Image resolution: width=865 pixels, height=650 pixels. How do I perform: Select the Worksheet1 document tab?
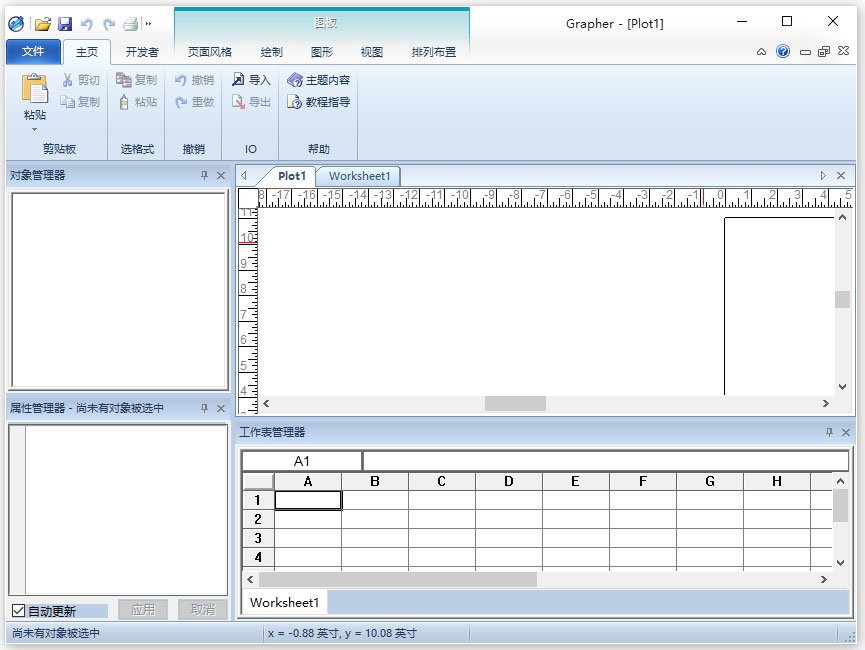pos(360,176)
